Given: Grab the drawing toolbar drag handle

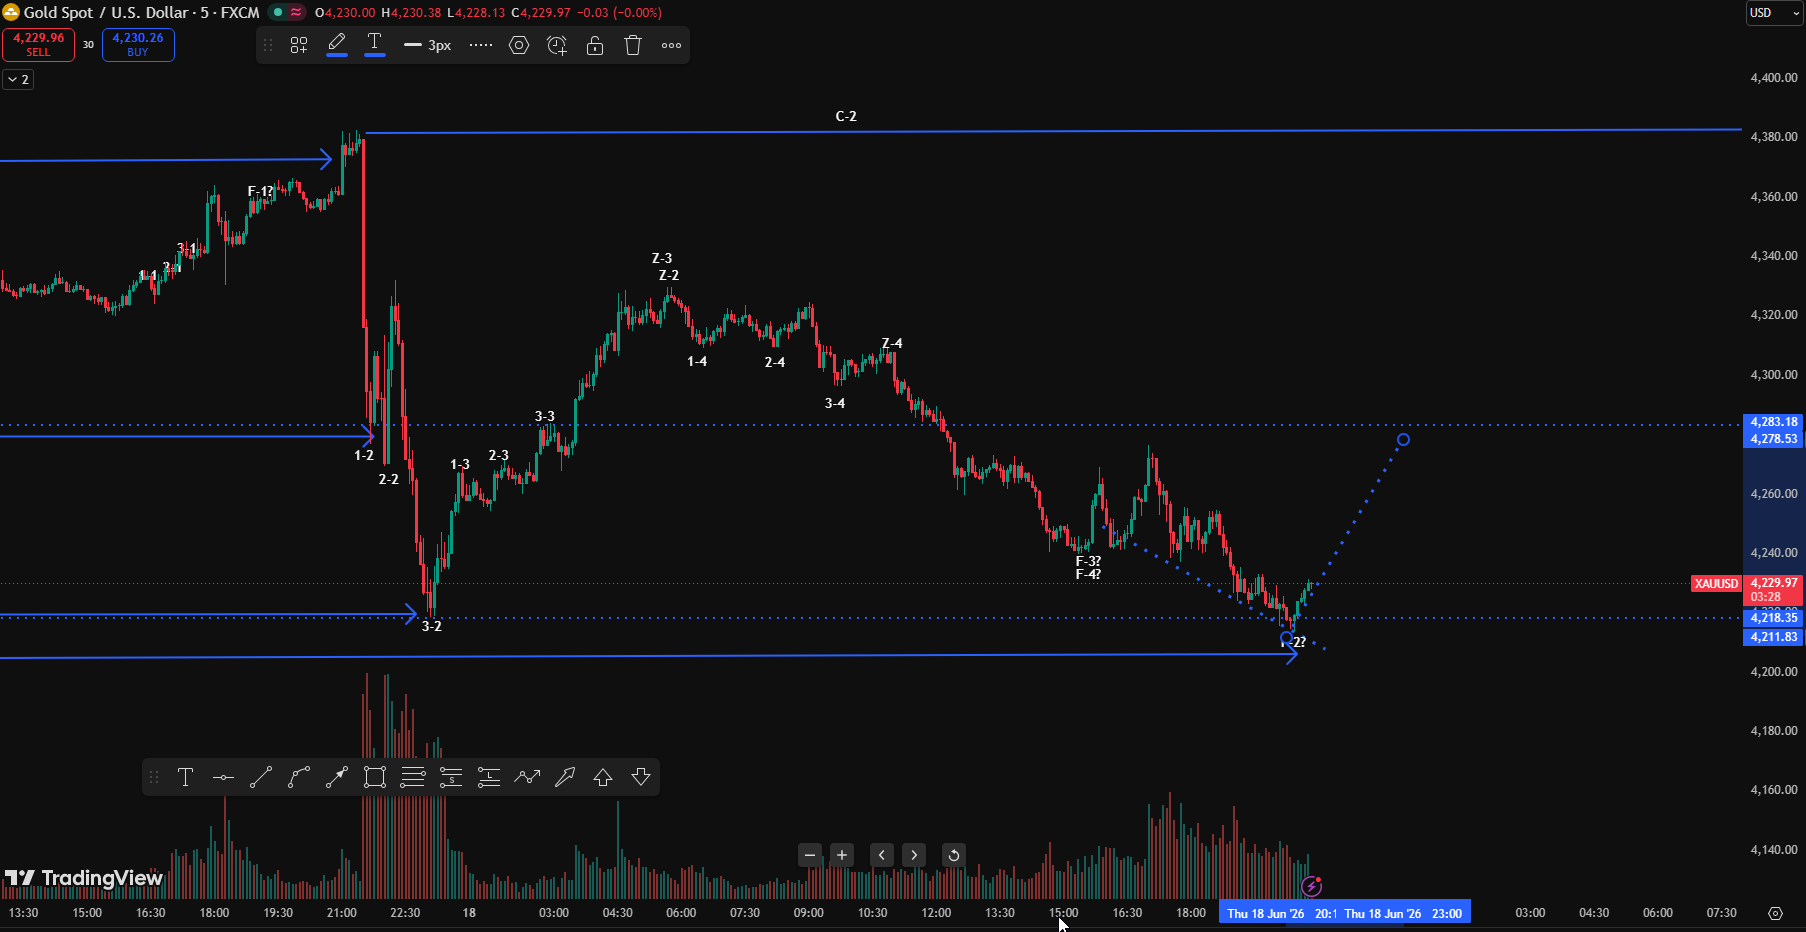Looking at the screenshot, I should [268, 45].
